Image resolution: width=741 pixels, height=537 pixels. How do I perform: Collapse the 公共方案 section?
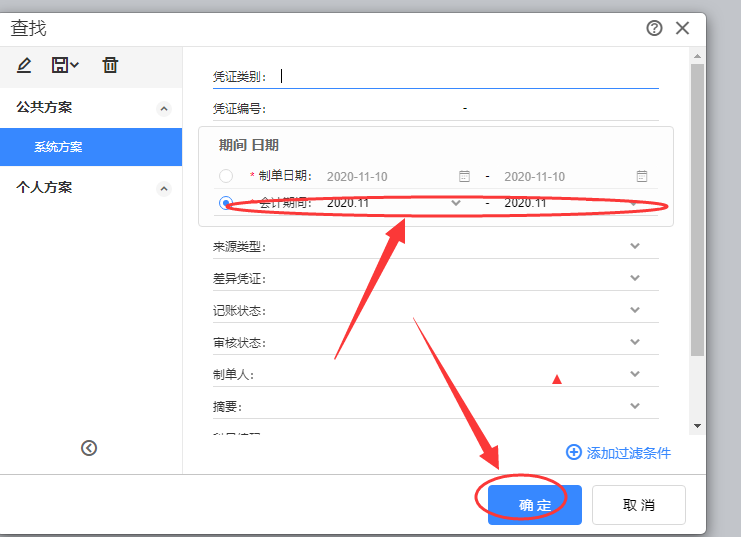click(164, 109)
